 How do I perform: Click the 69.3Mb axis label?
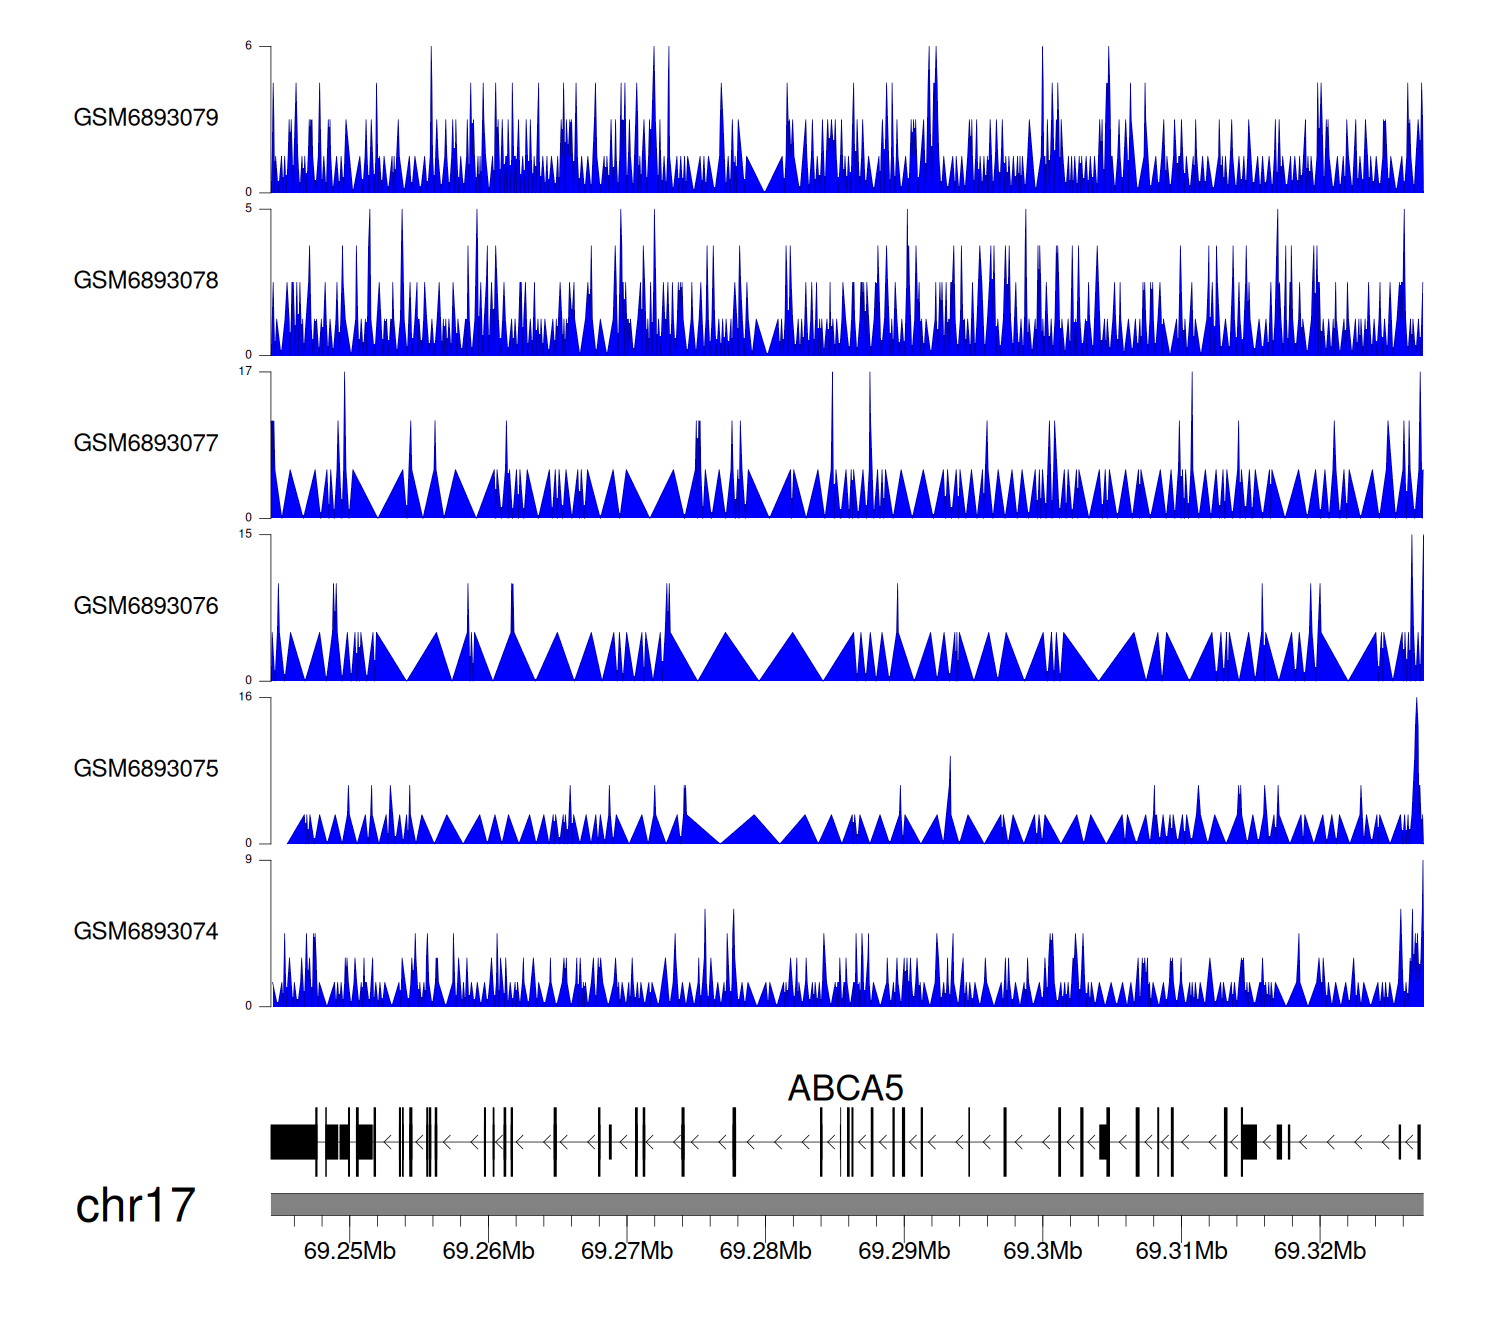[1042, 1251]
